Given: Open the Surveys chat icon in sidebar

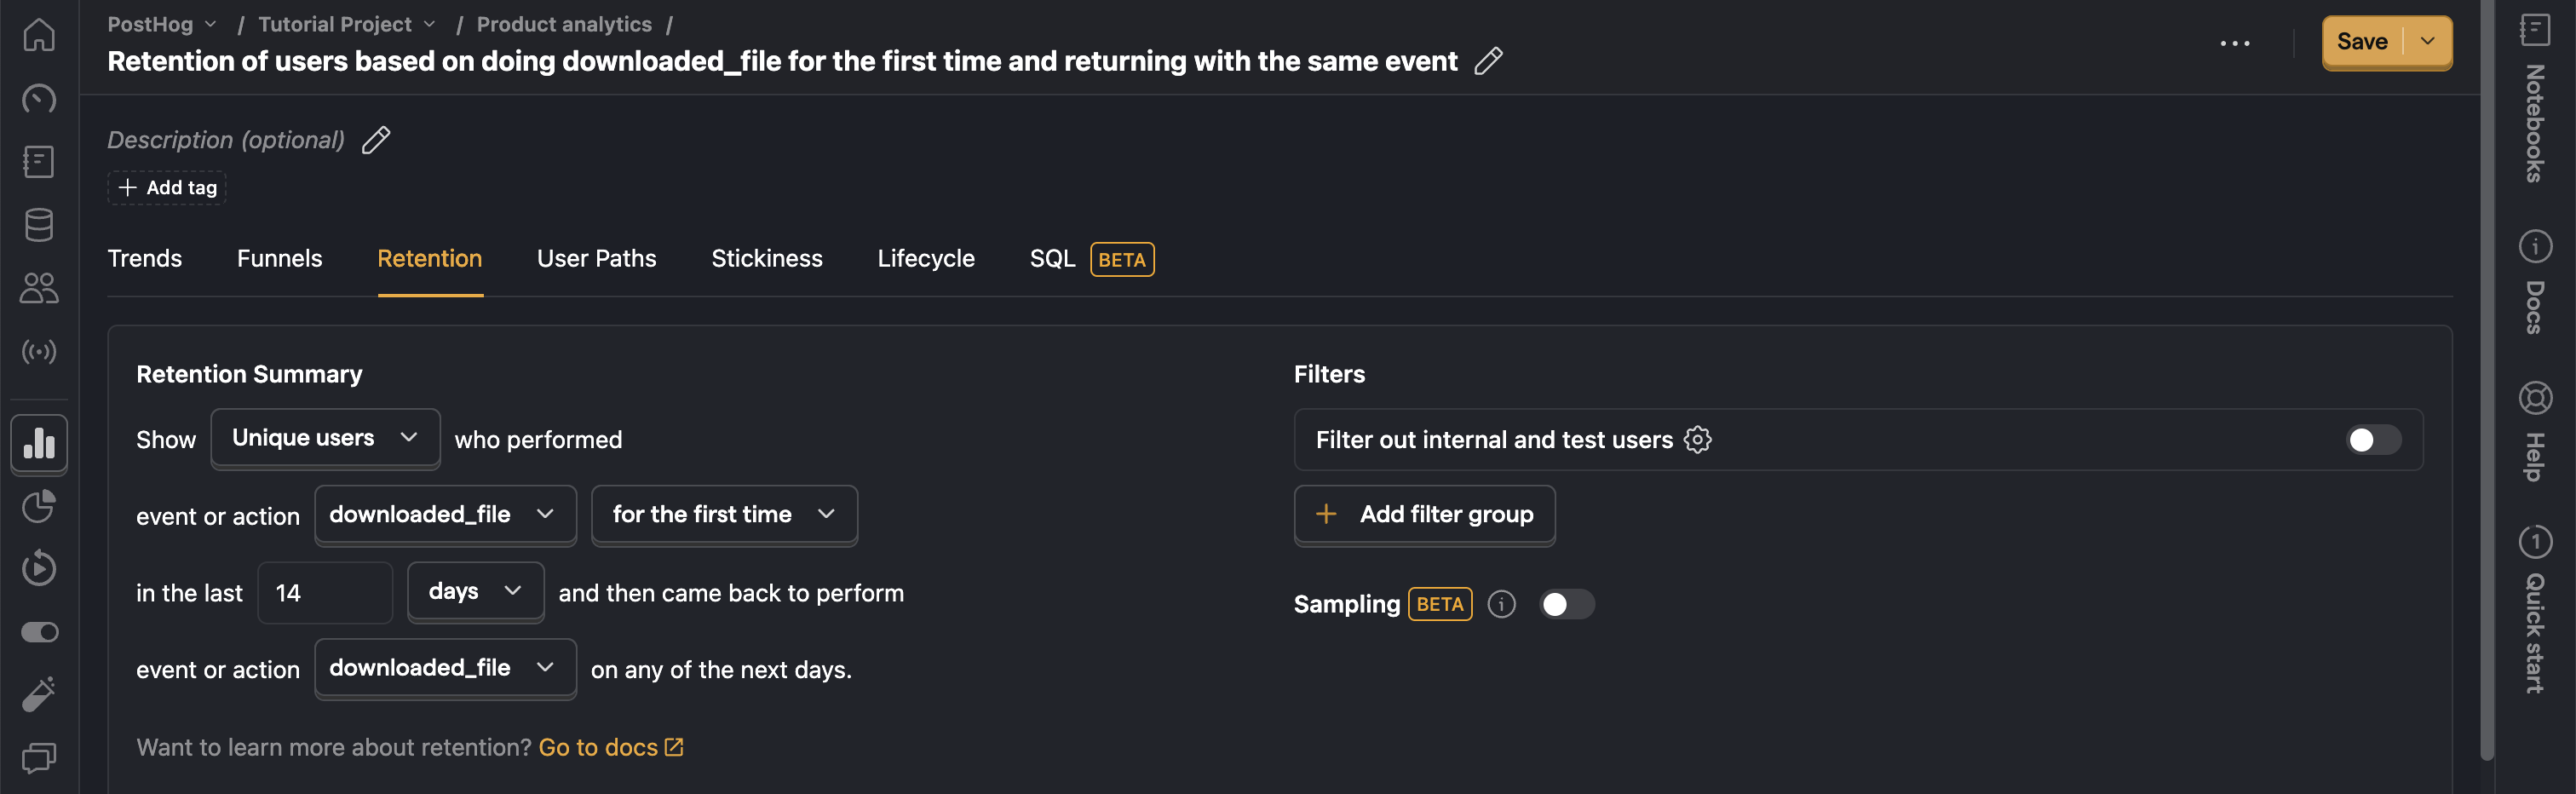Looking at the screenshot, I should pyautogui.click(x=39, y=758).
